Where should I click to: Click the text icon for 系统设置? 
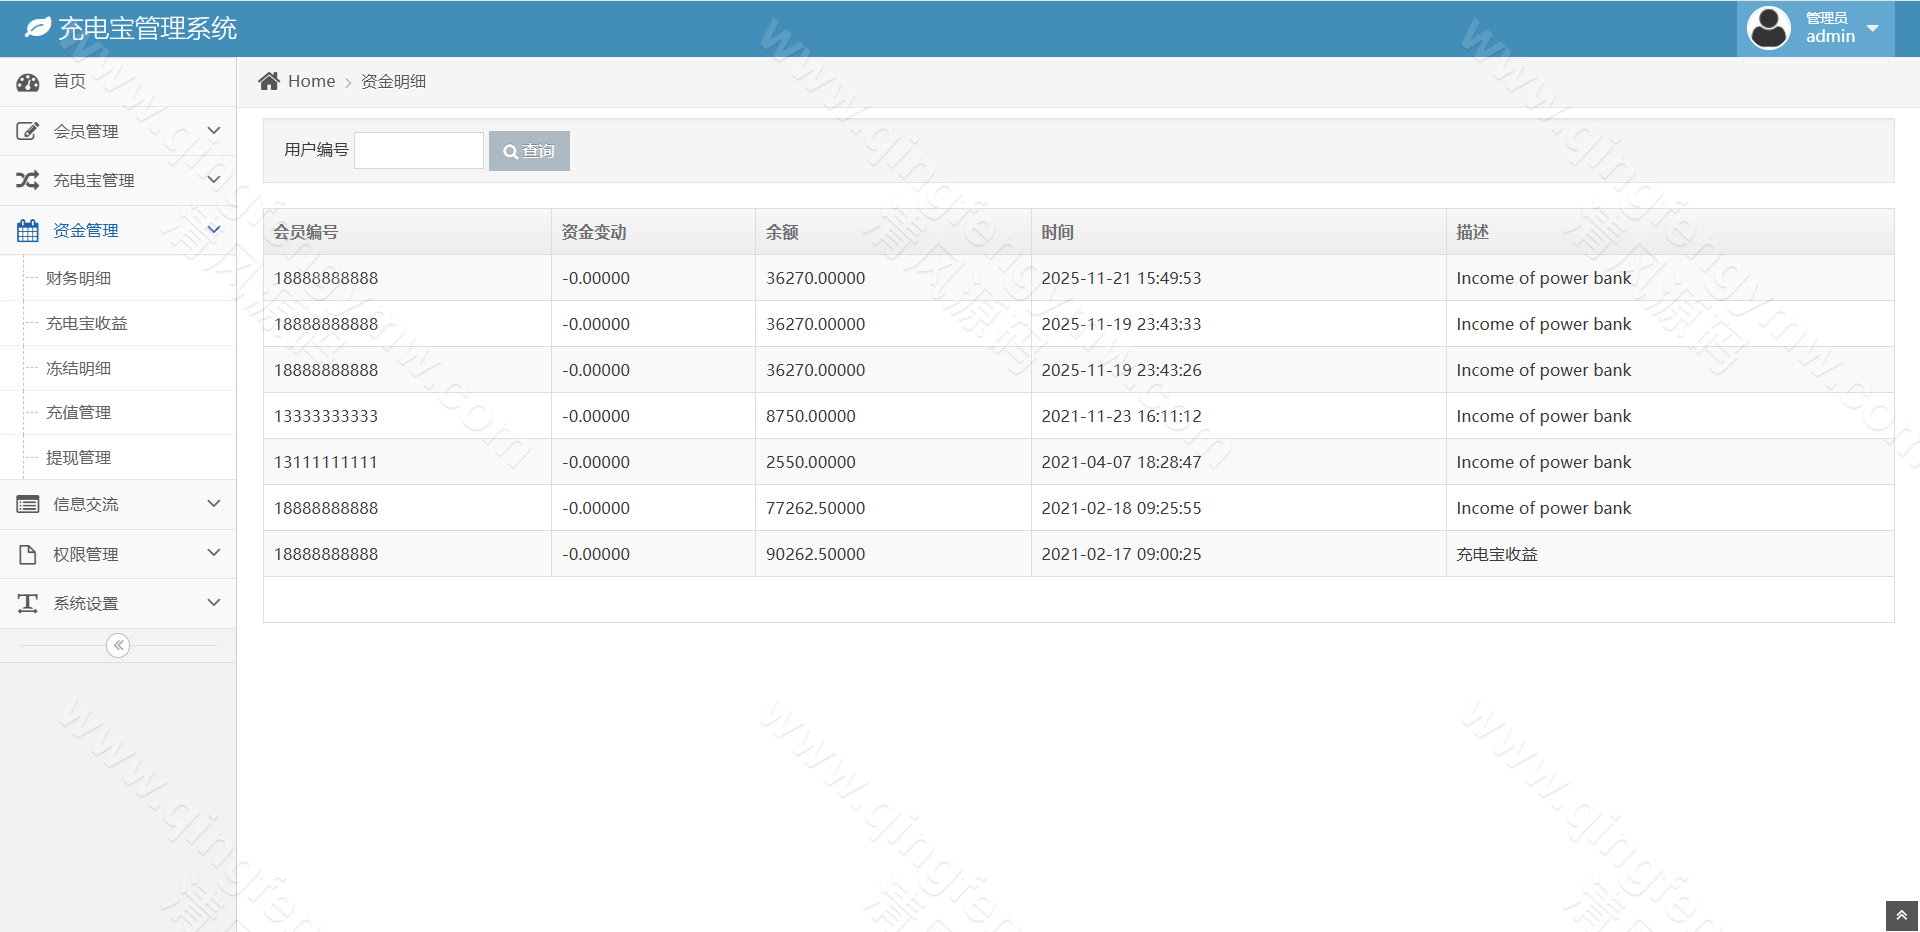28,603
